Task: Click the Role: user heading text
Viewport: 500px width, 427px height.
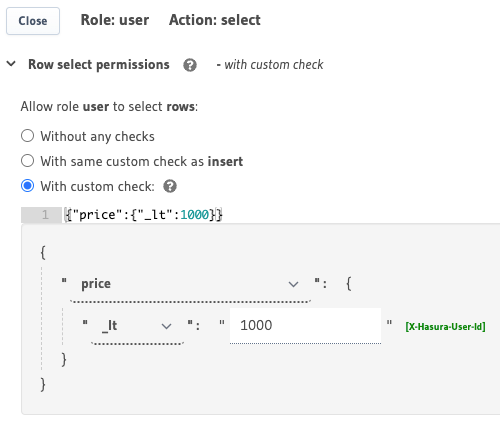Action: (x=115, y=20)
